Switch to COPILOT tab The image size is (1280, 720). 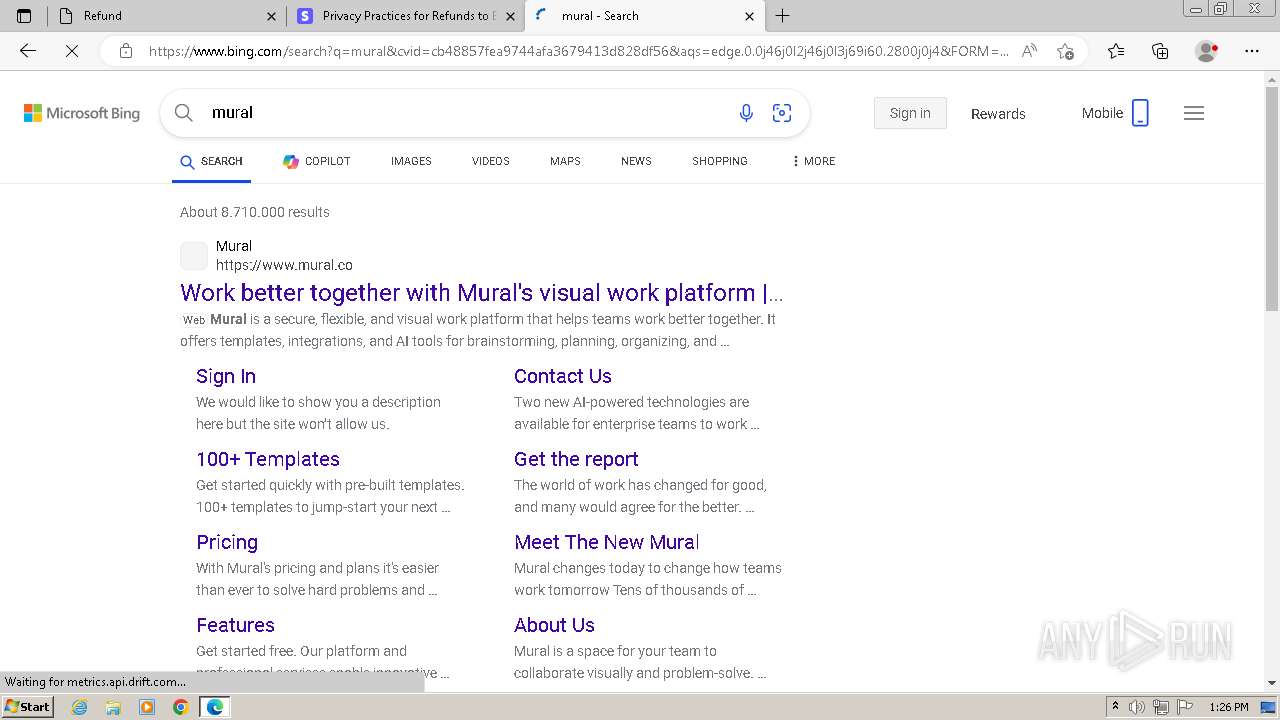click(316, 161)
